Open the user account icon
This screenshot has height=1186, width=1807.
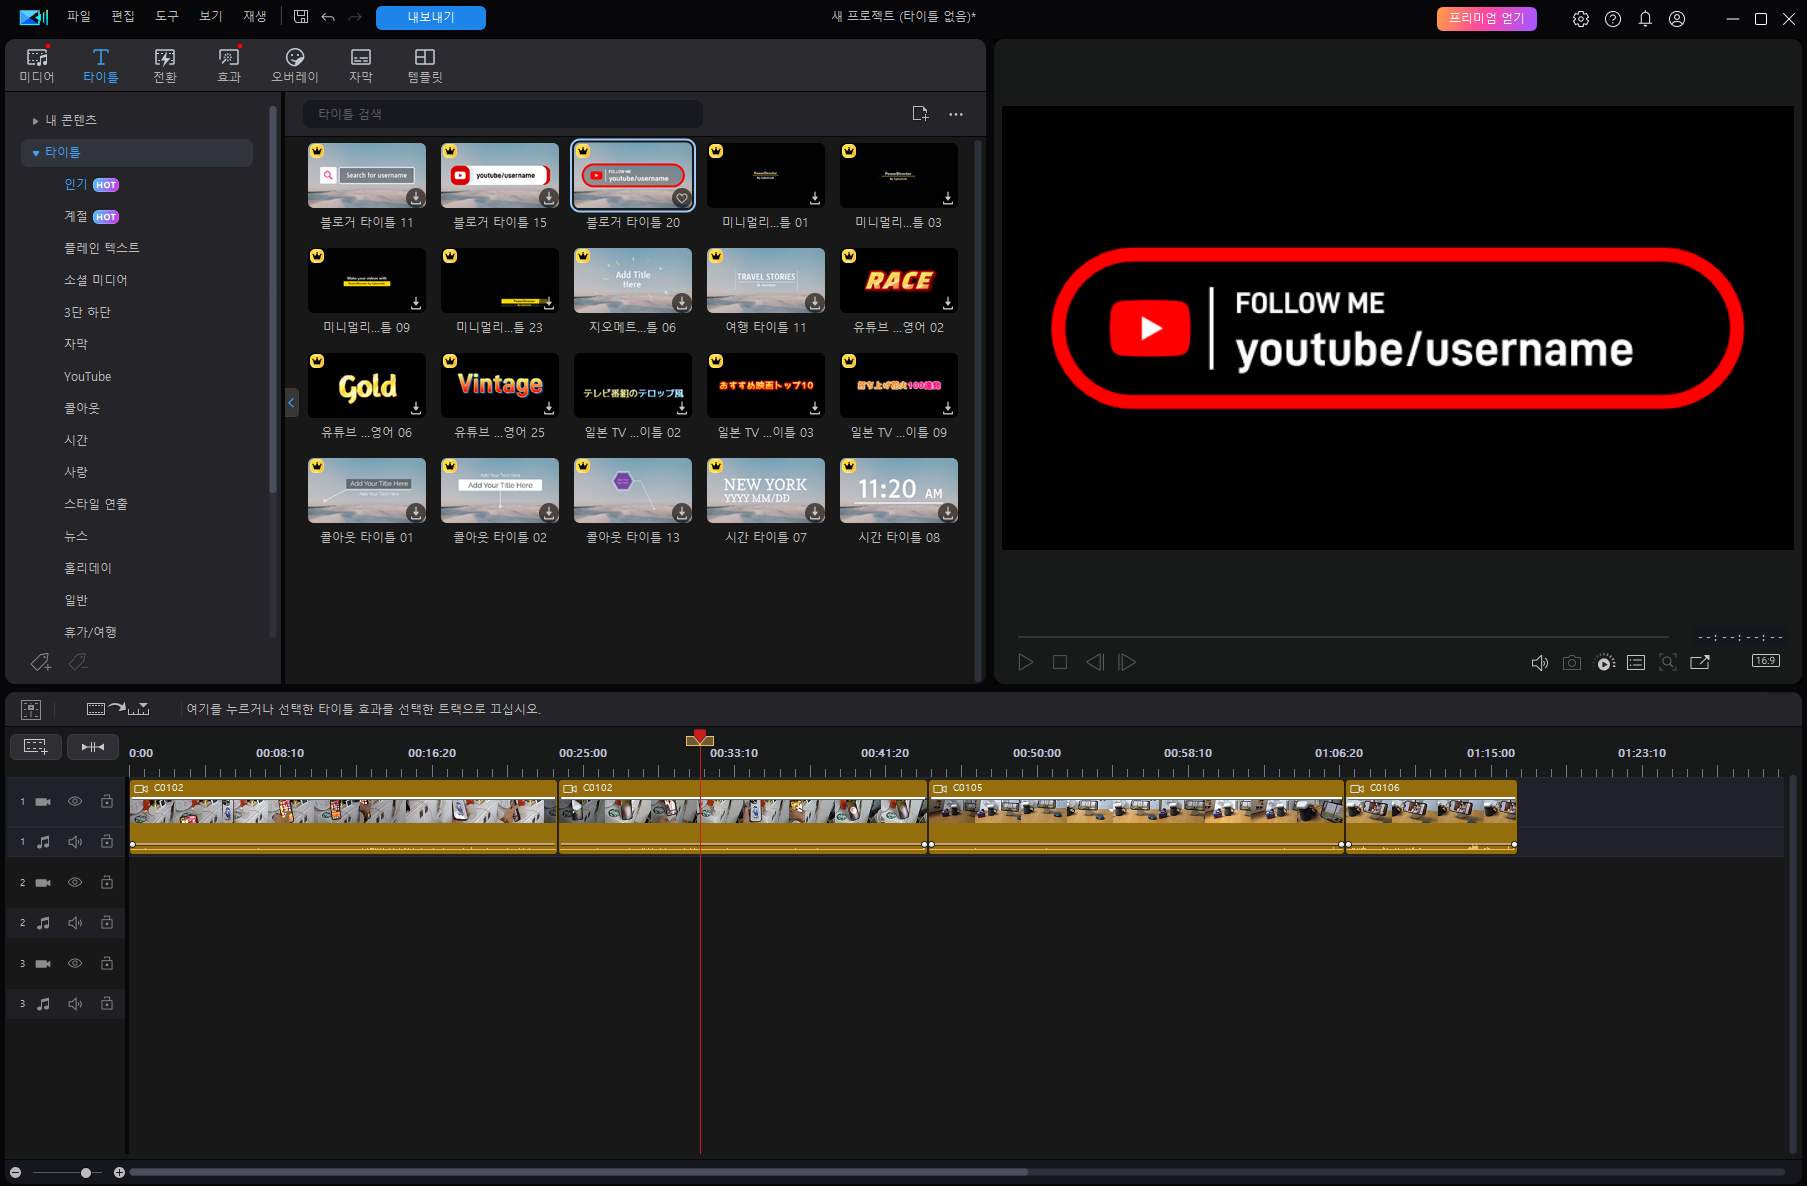[x=1677, y=19]
